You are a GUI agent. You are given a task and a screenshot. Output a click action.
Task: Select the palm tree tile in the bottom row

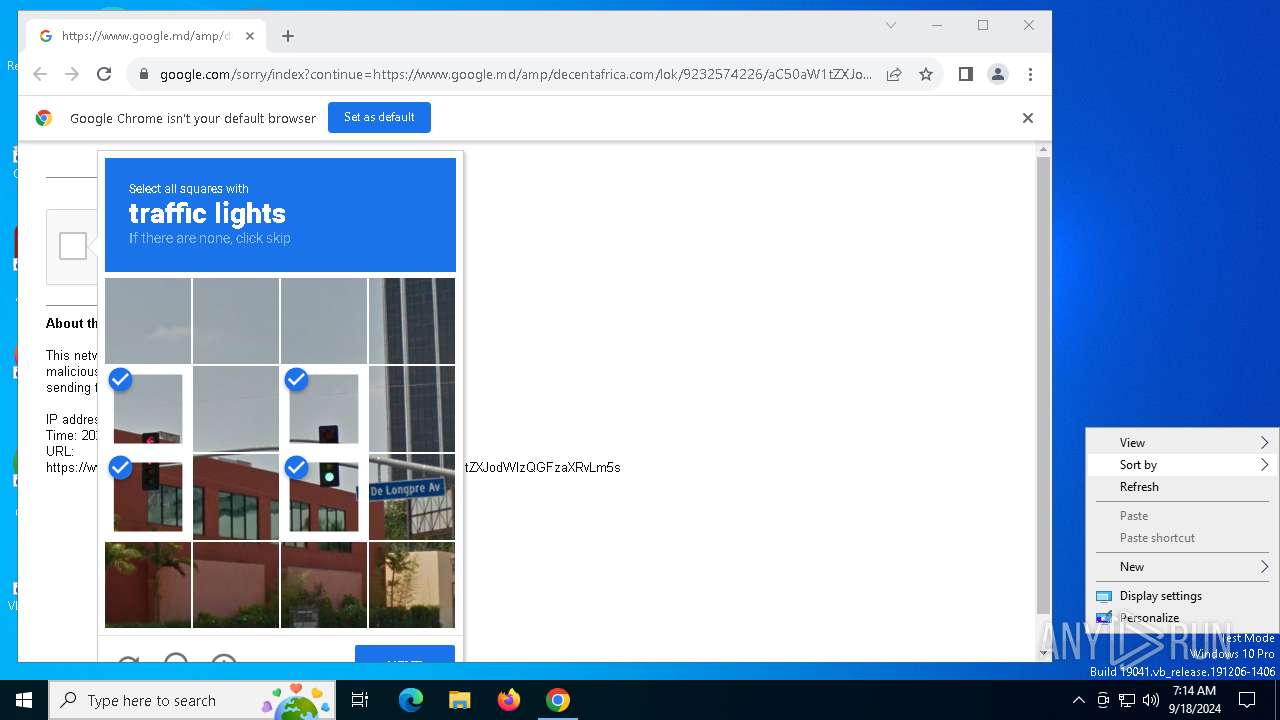(x=148, y=585)
